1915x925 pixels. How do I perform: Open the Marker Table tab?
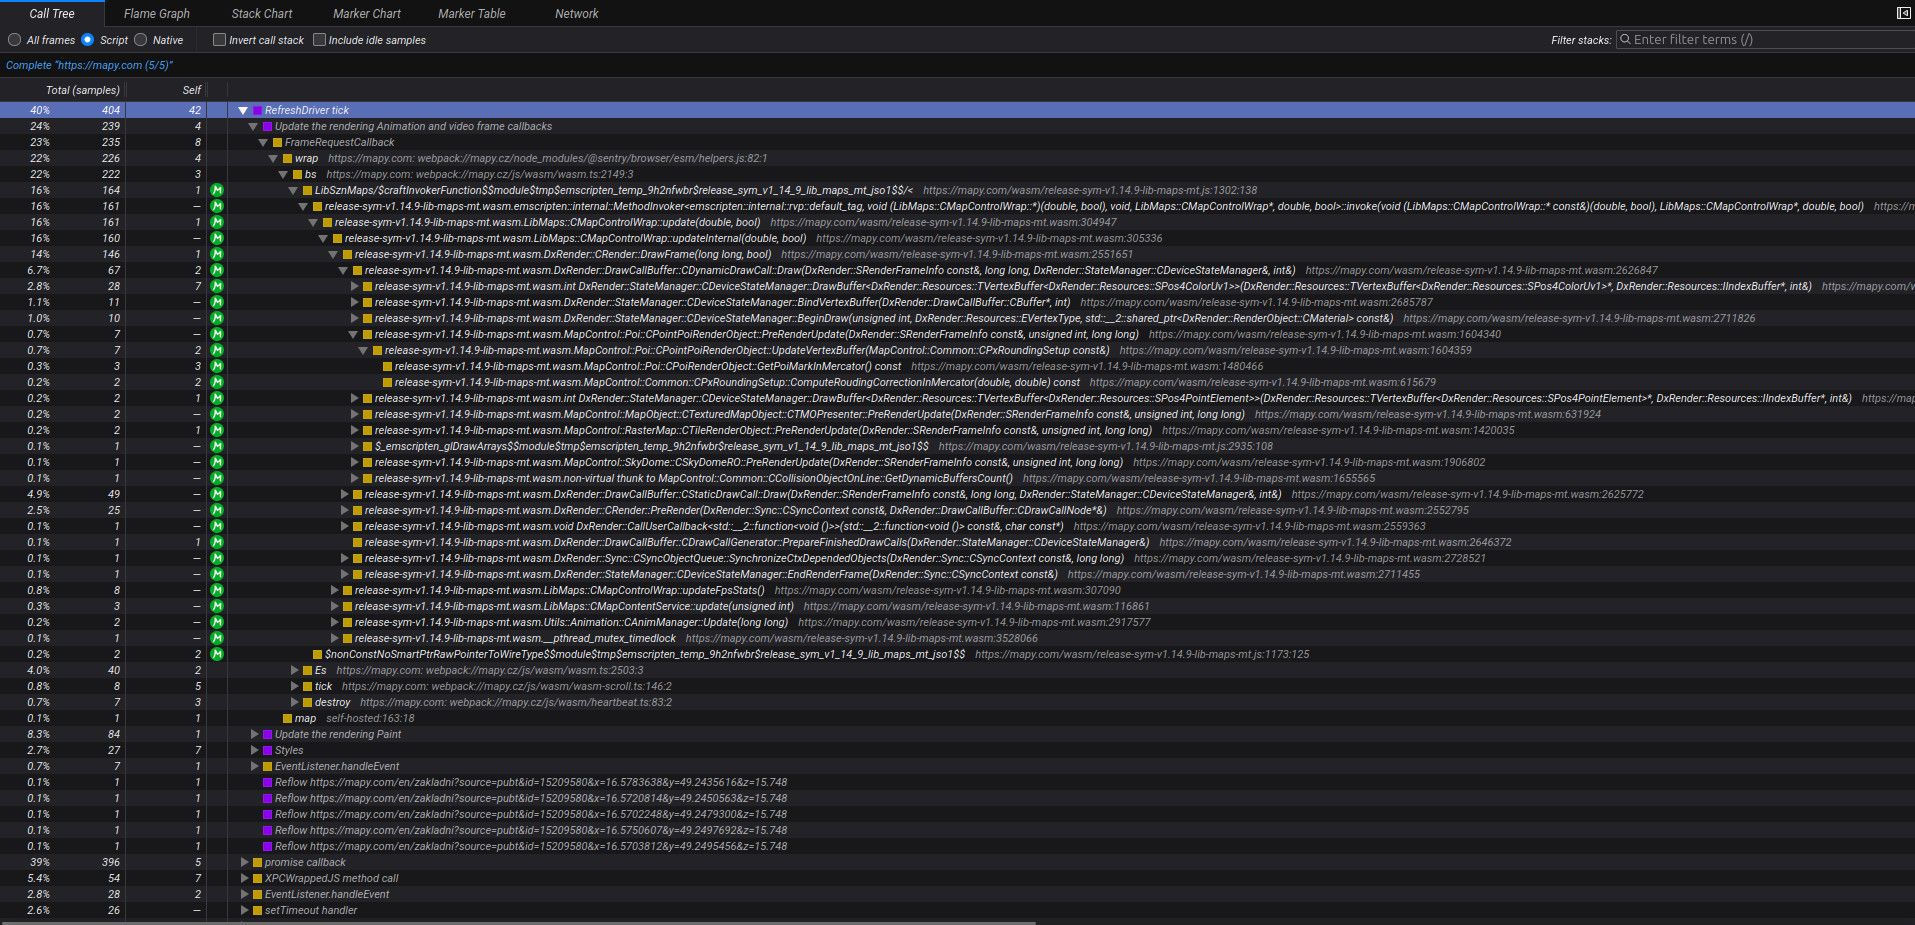click(472, 14)
